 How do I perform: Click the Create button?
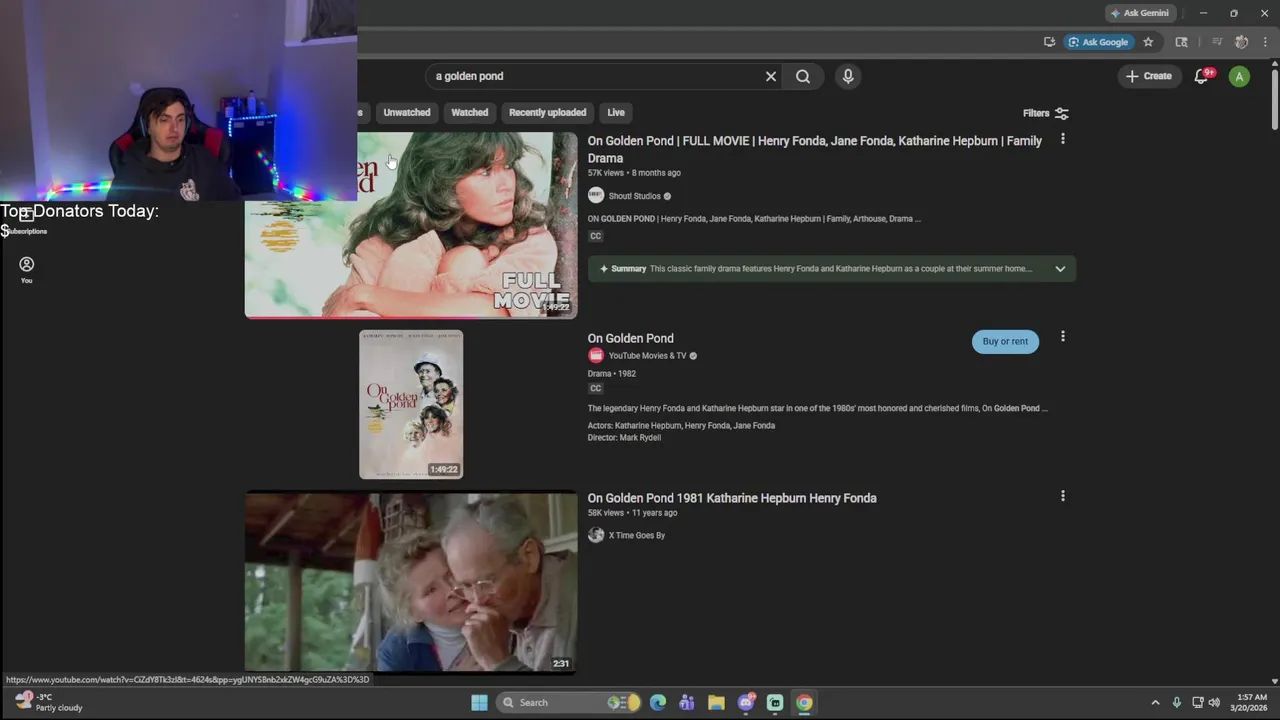[1148, 76]
